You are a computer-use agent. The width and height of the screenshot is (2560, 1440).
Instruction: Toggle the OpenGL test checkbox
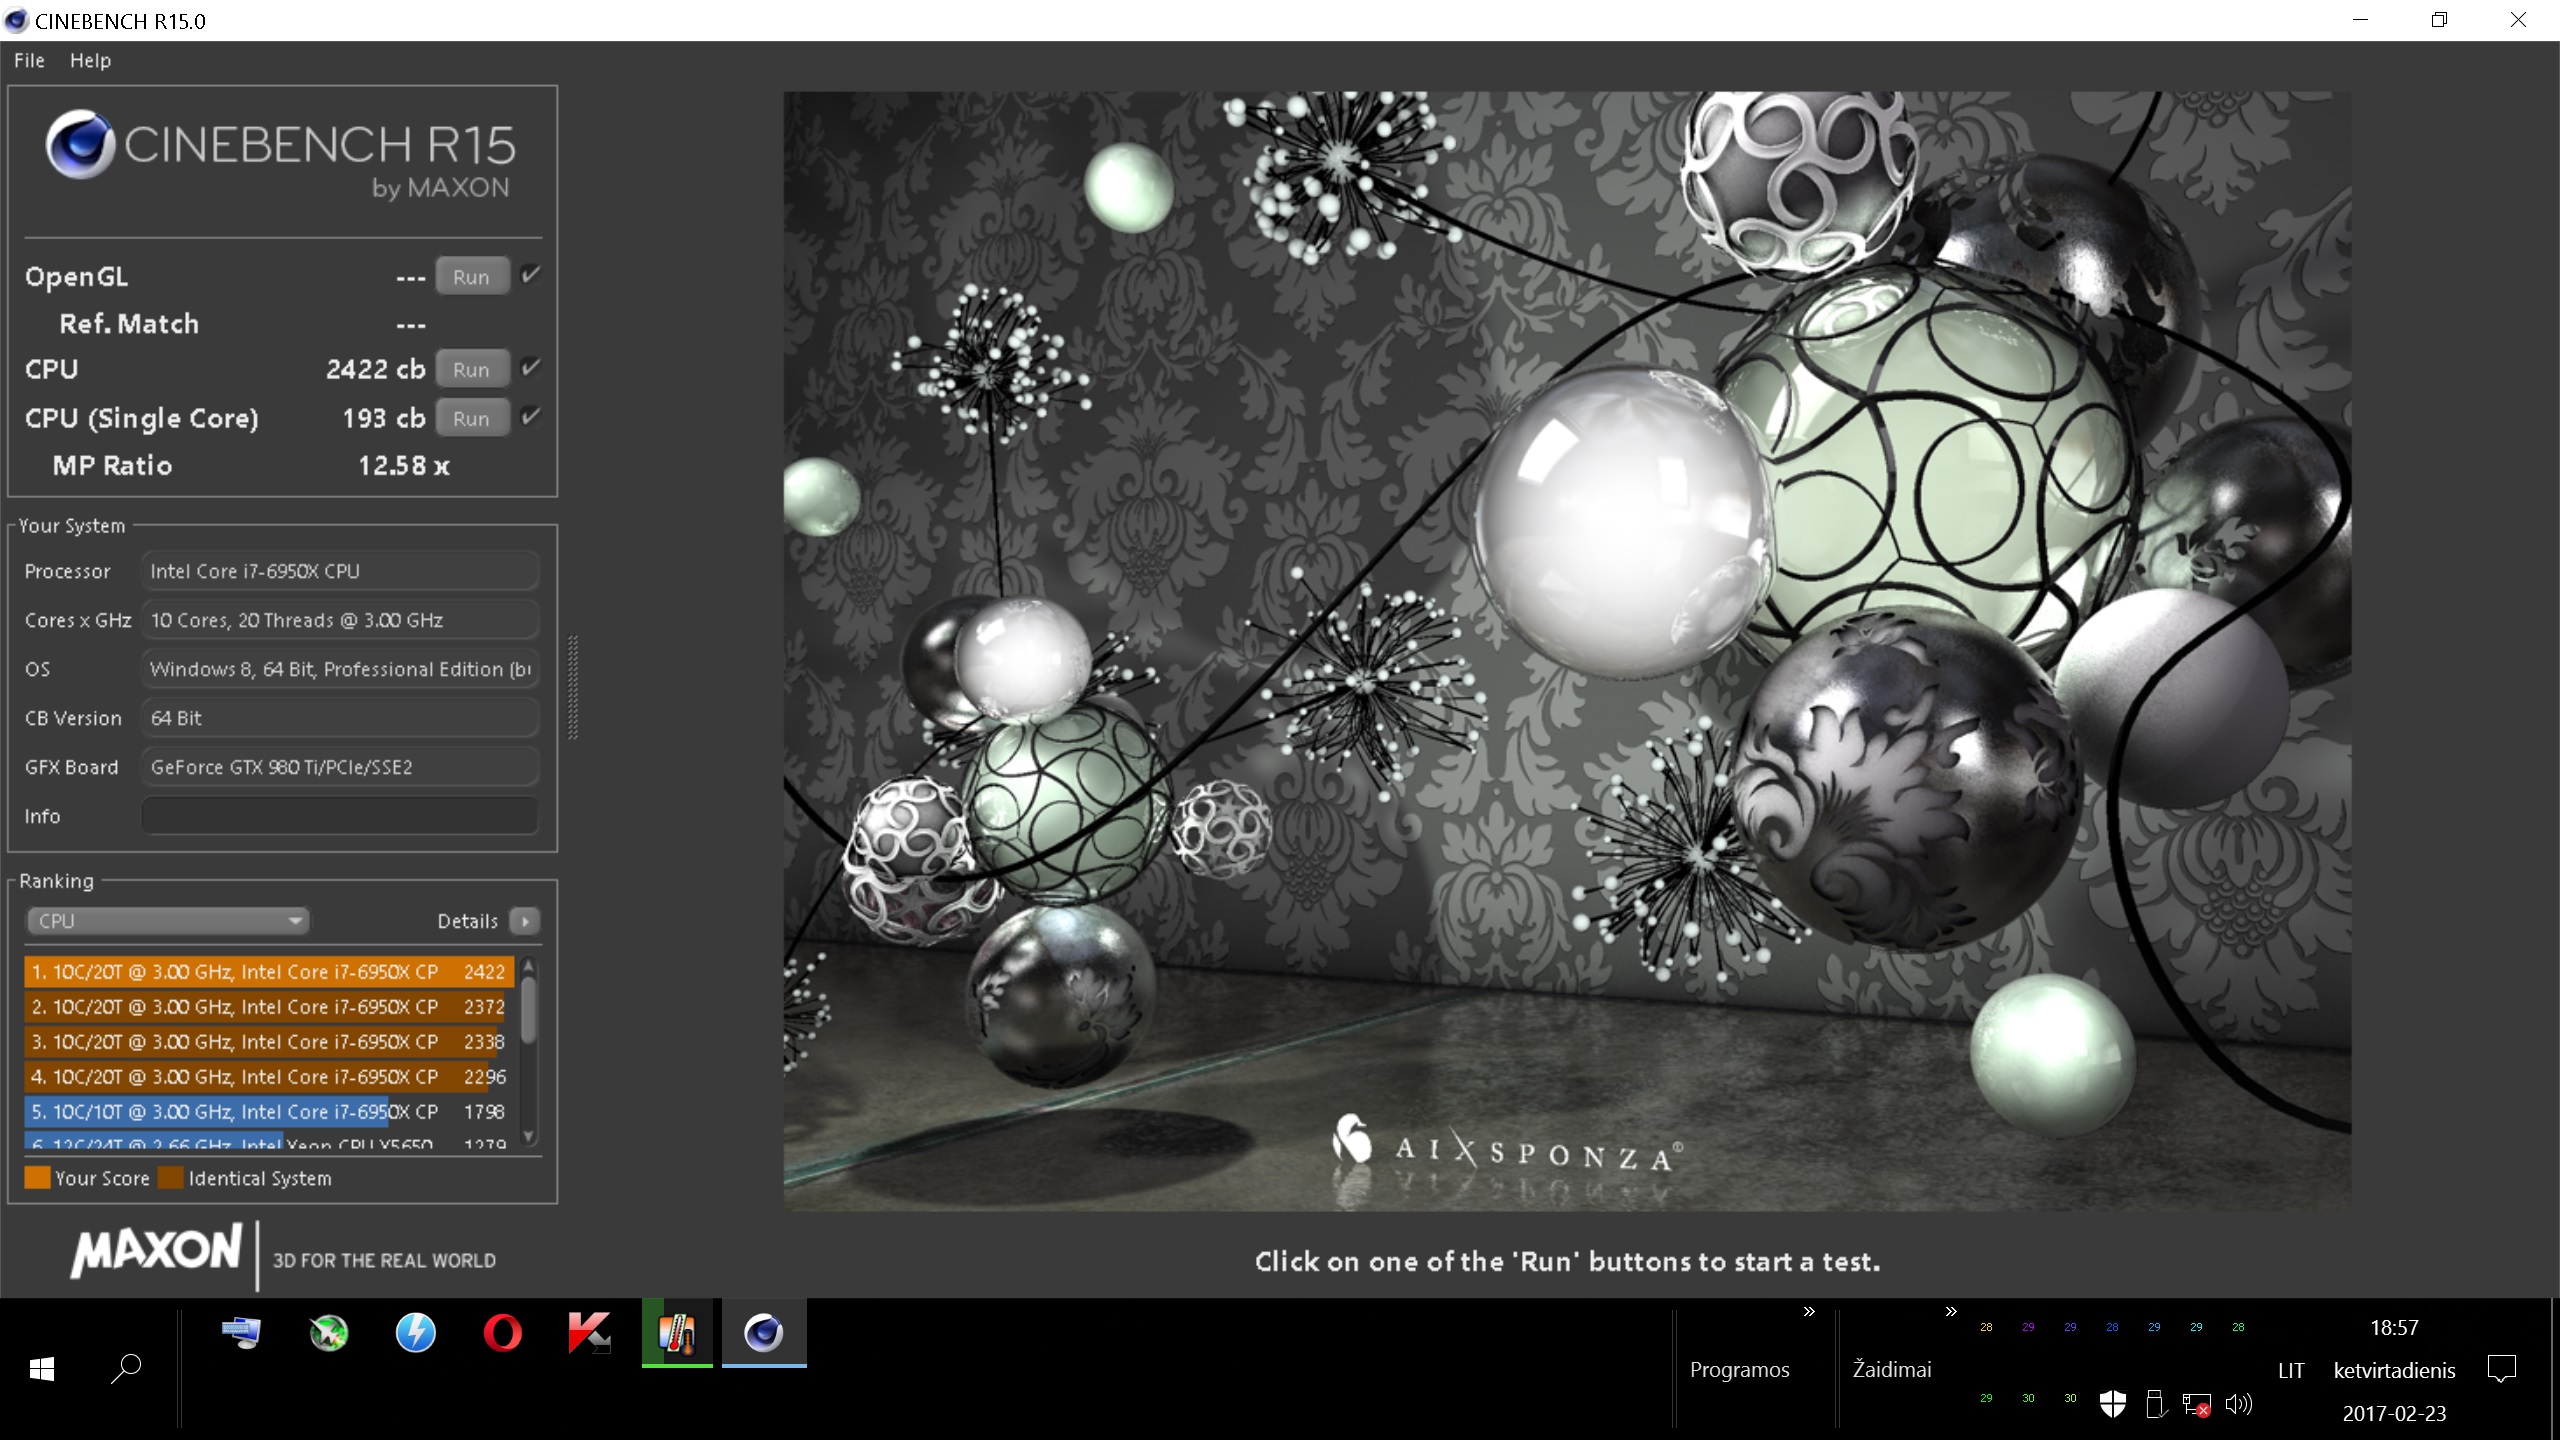click(531, 275)
